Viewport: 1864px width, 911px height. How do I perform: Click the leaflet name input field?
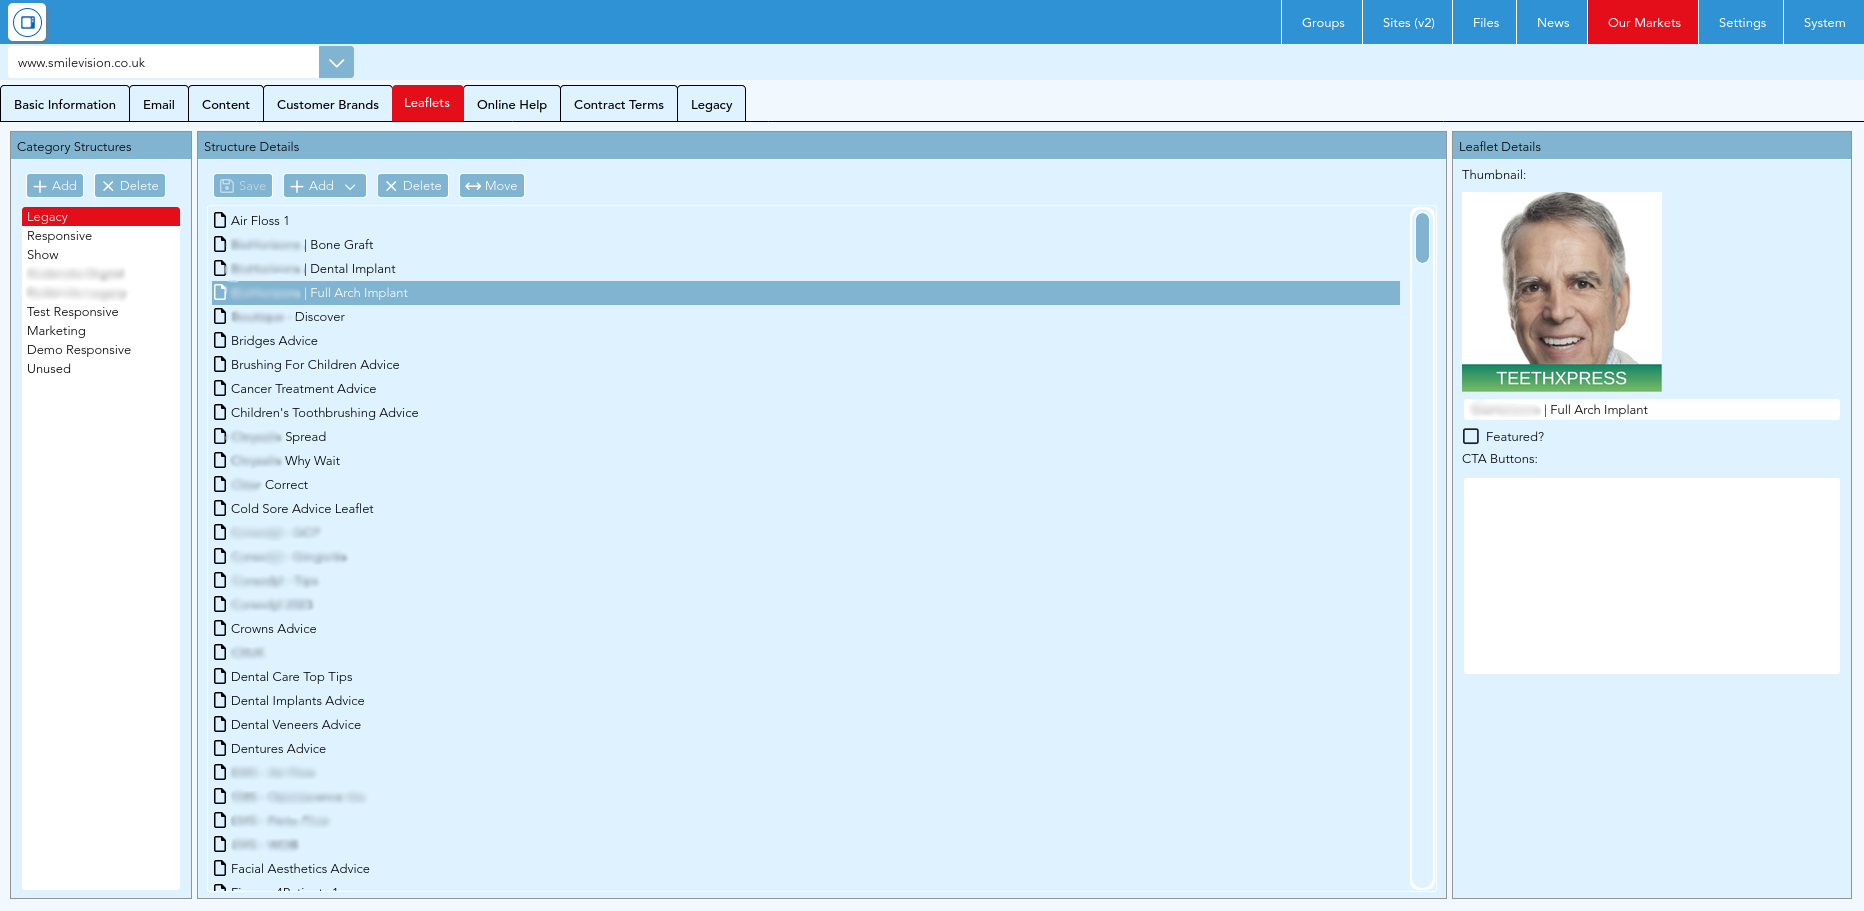pyautogui.click(x=1652, y=410)
